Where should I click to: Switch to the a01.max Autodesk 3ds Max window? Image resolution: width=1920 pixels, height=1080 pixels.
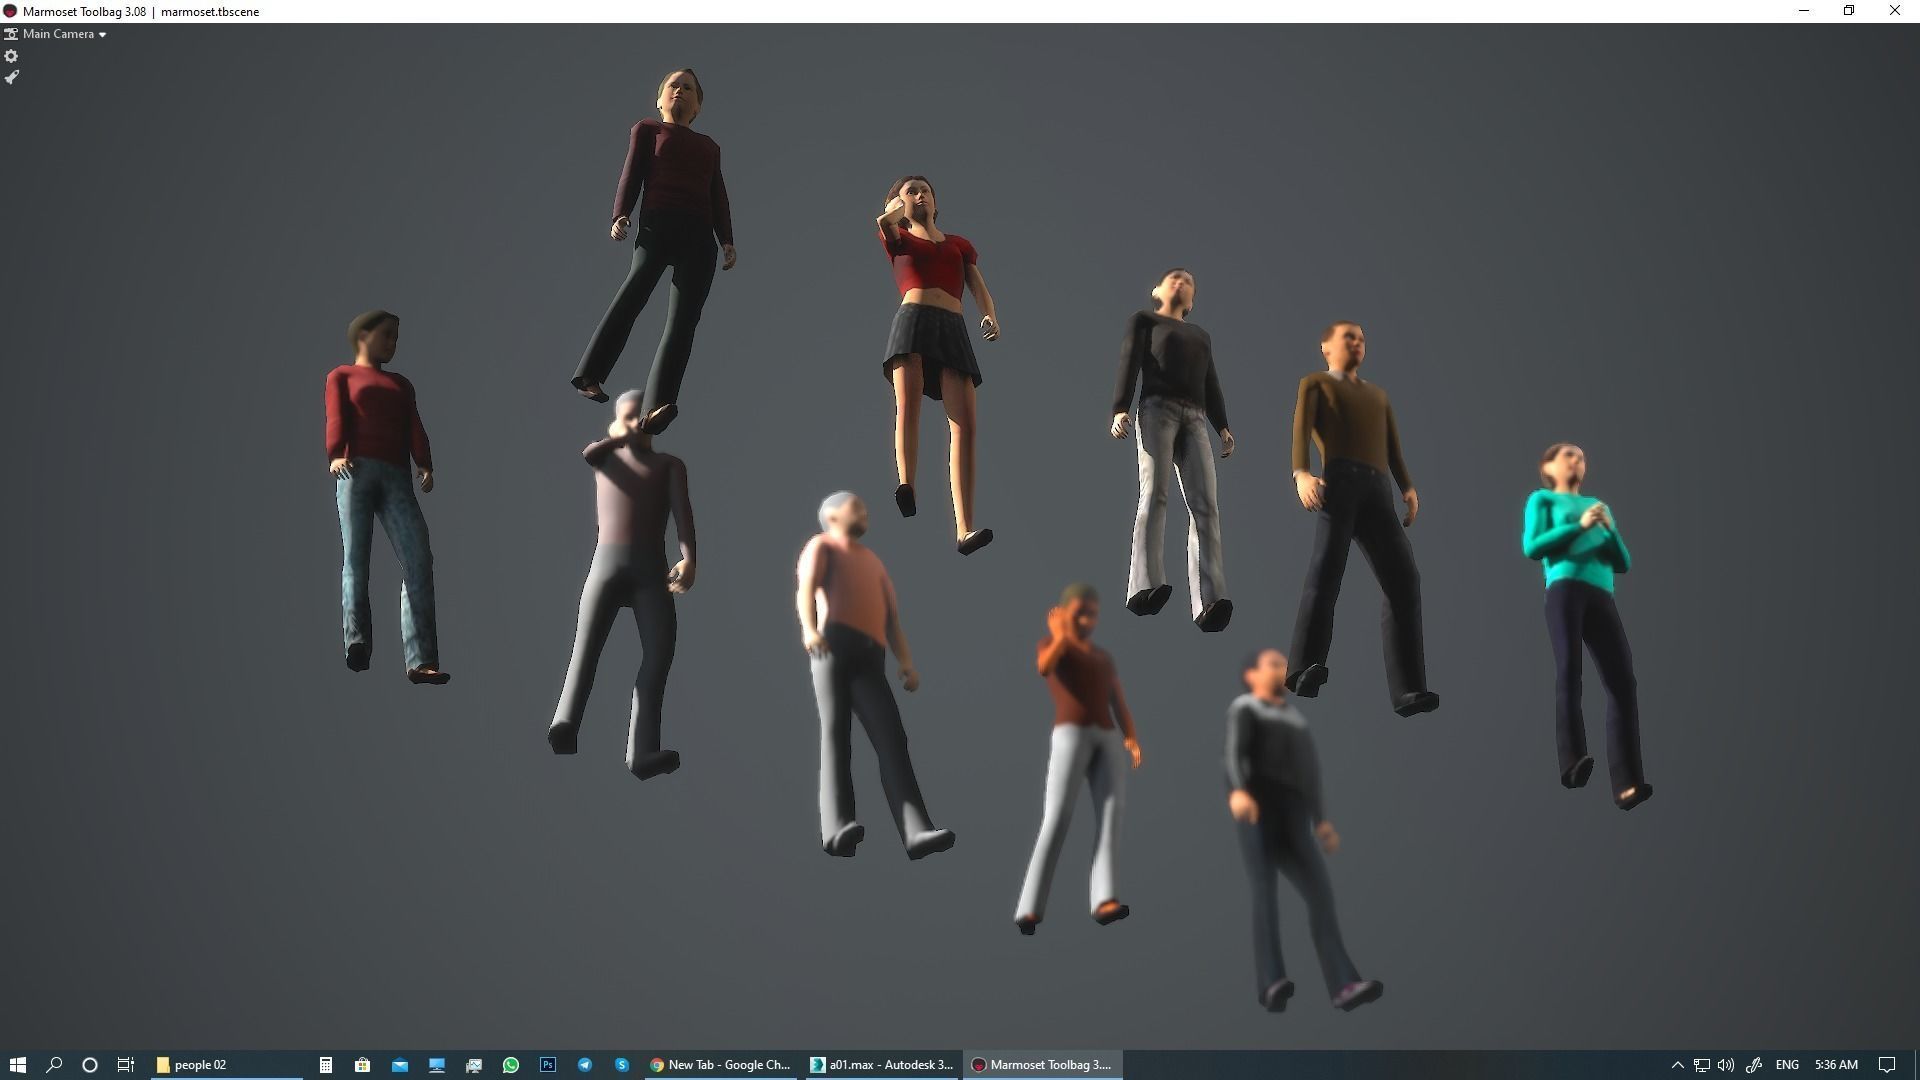pos(883,1065)
